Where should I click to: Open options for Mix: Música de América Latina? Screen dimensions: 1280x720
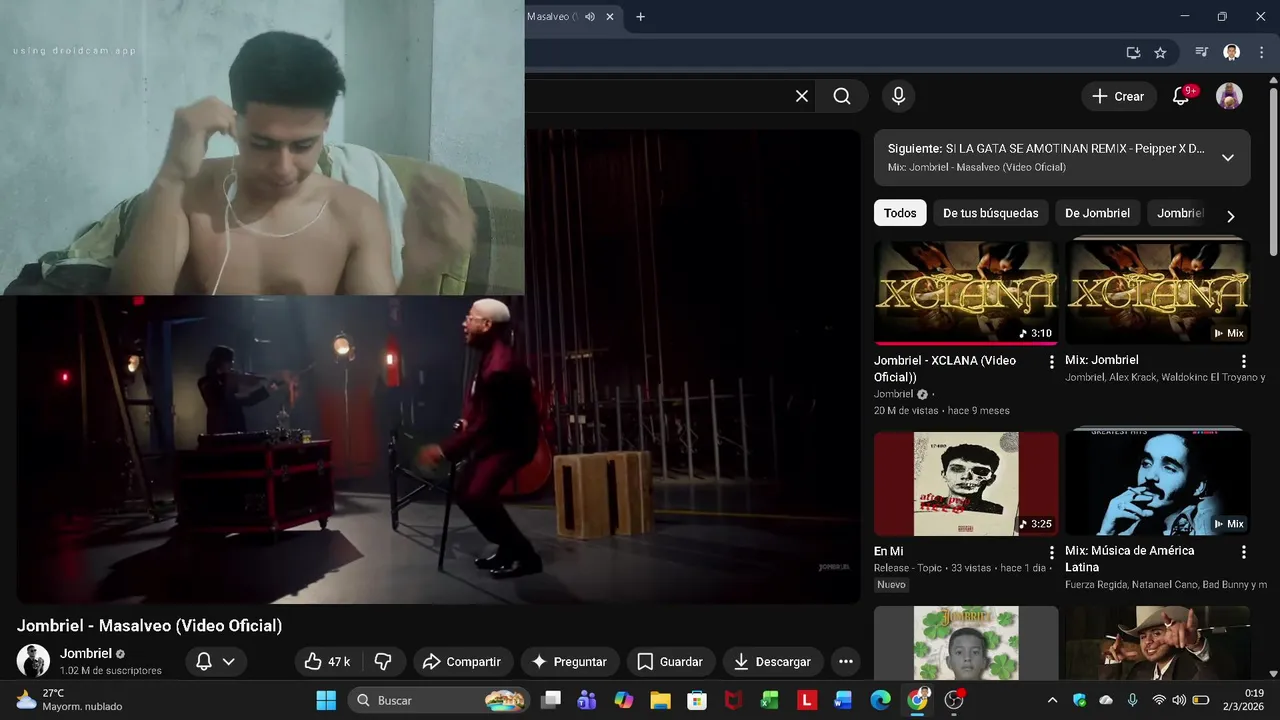tap(1244, 552)
